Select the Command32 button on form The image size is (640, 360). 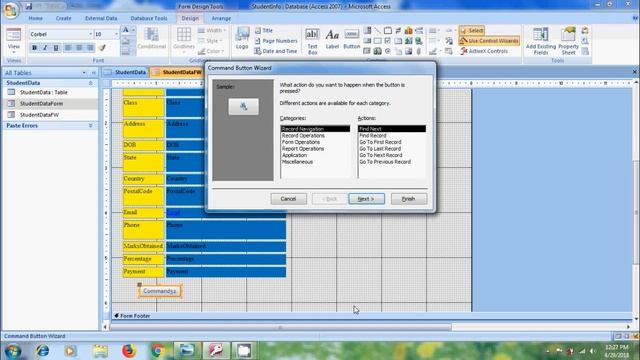160,291
